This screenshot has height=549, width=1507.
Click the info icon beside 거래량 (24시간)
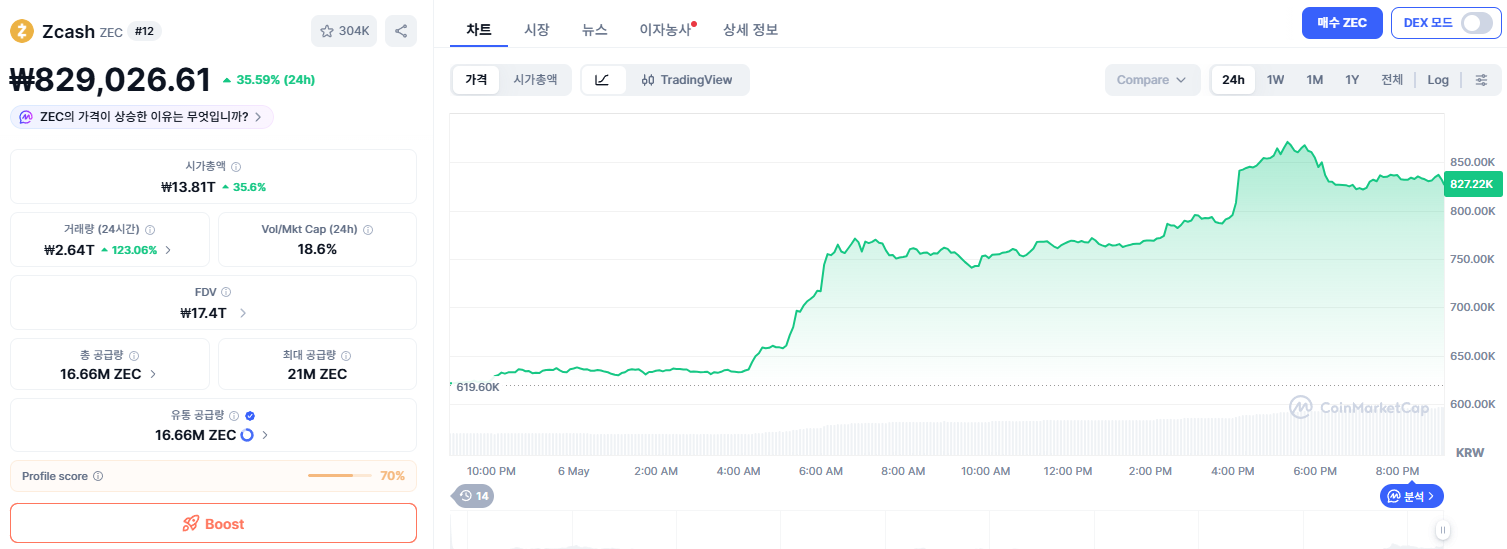(149, 230)
